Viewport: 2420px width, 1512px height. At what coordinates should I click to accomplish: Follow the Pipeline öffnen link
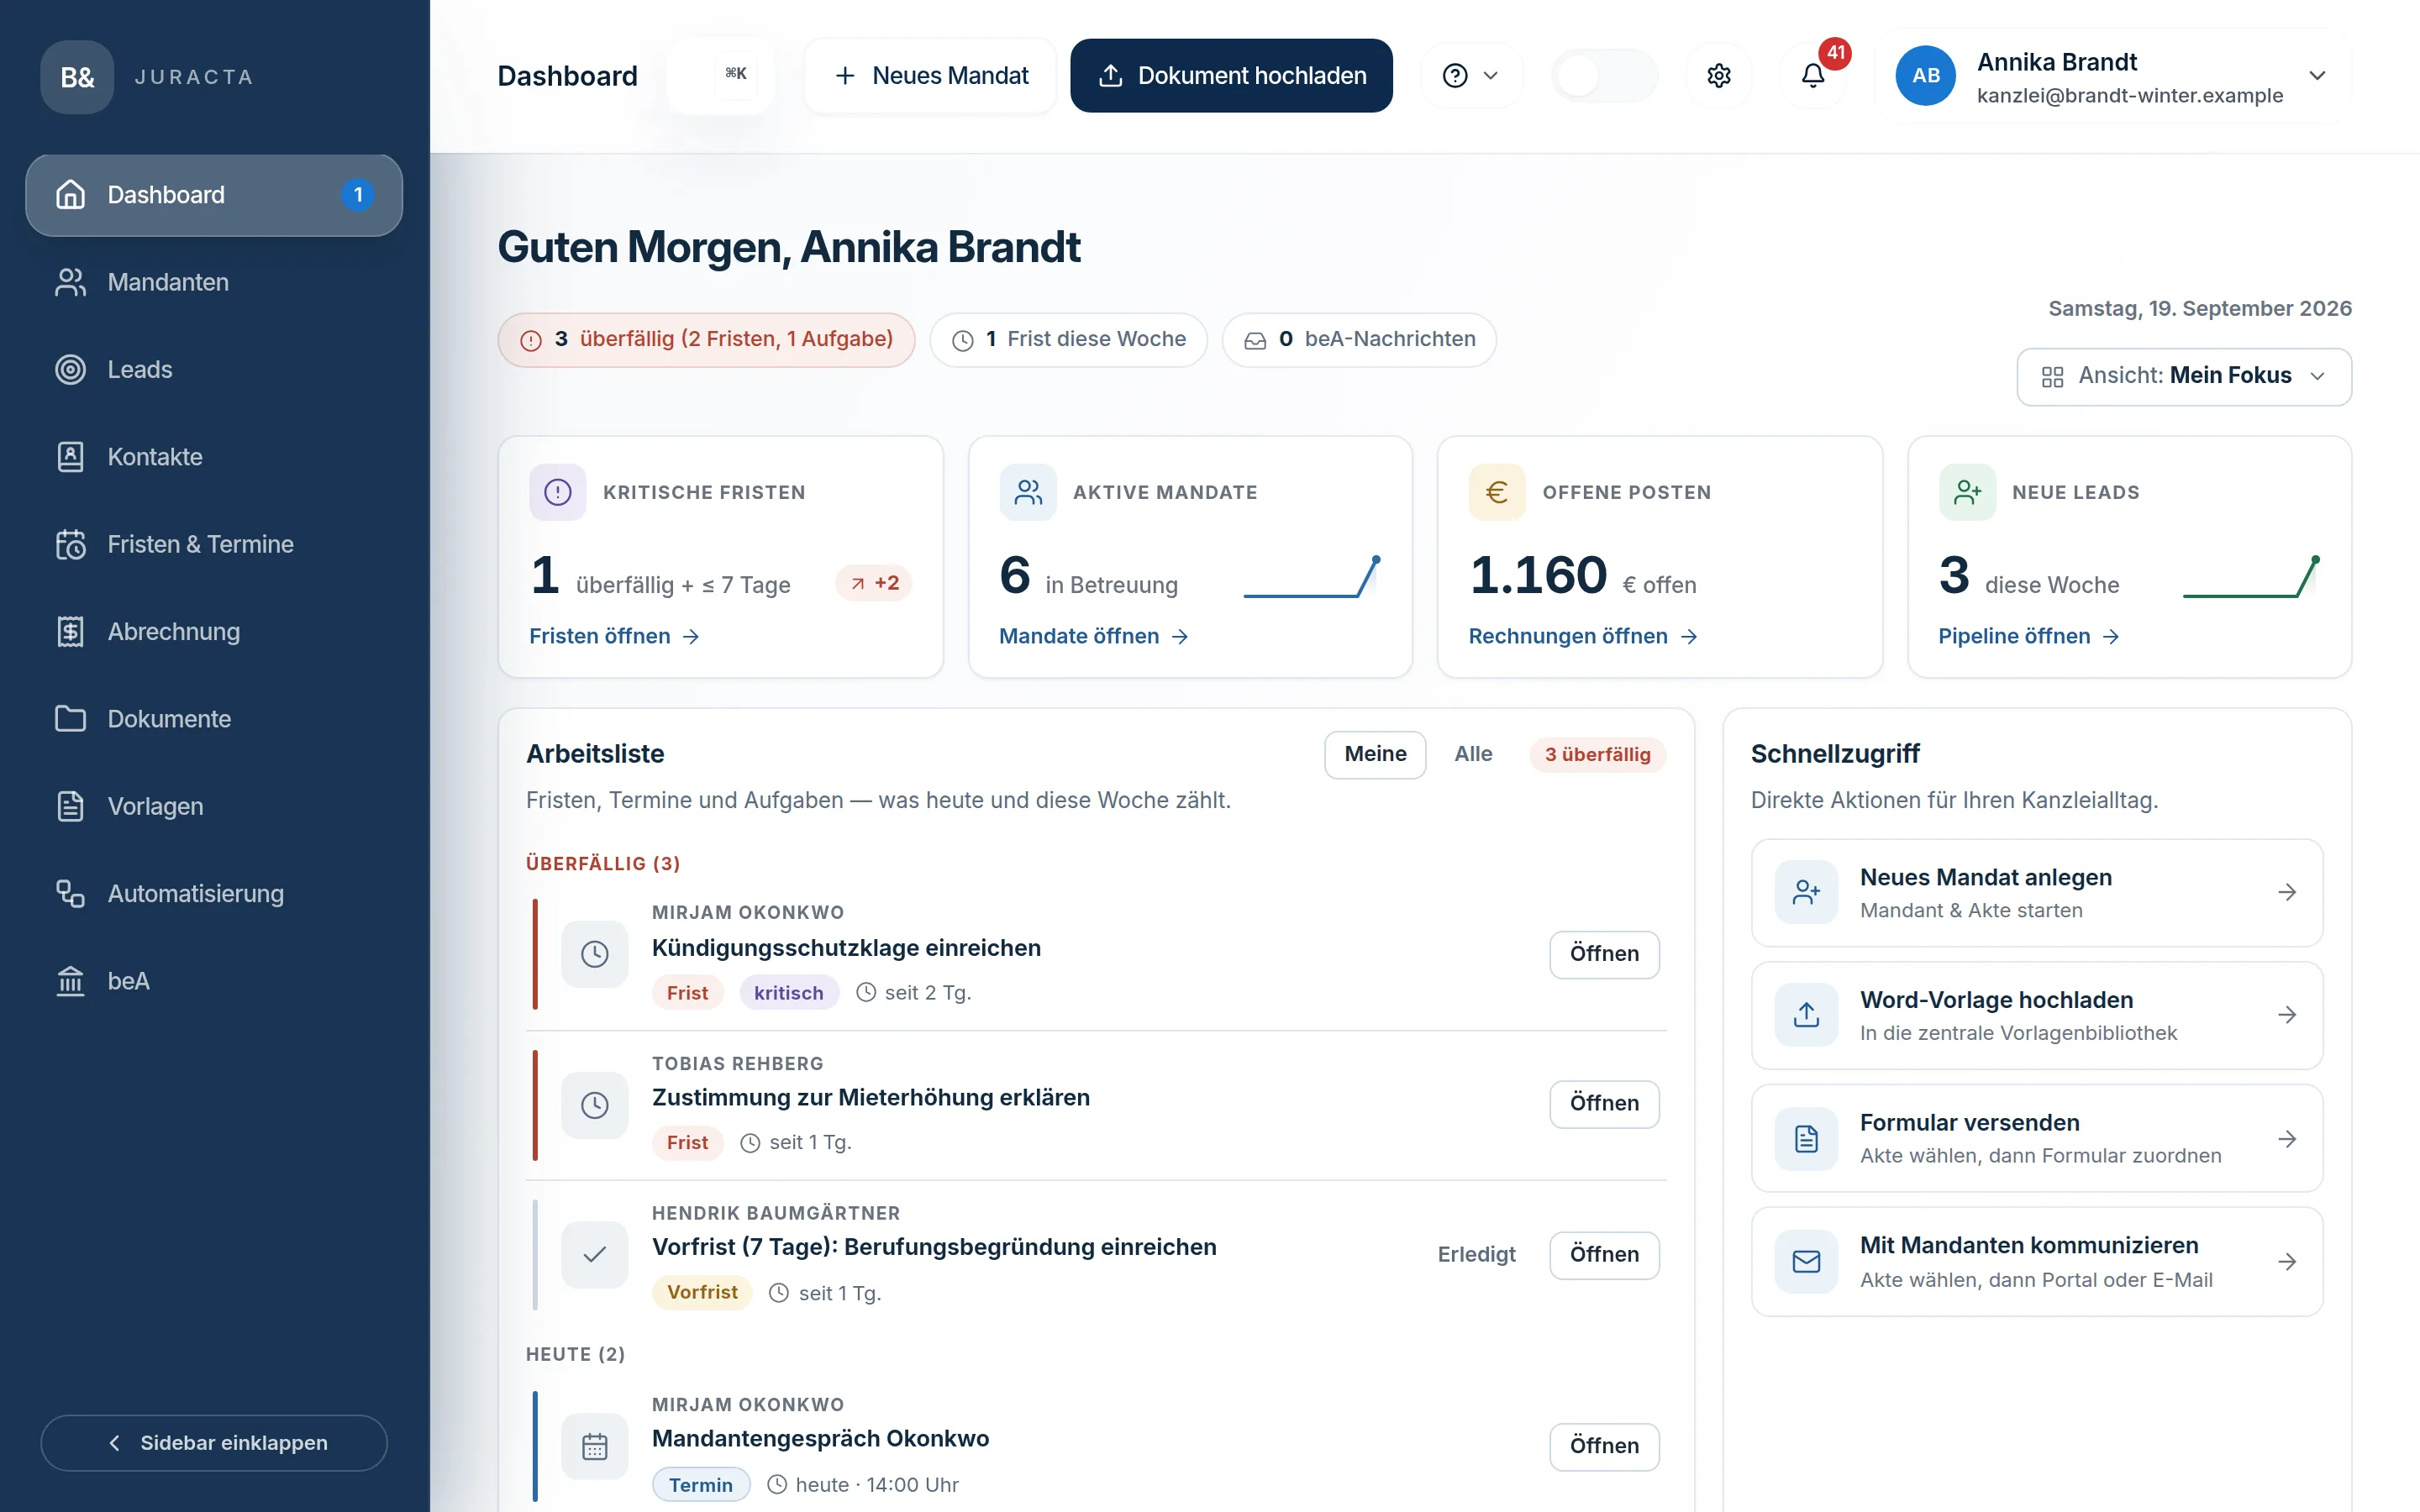[2029, 636]
